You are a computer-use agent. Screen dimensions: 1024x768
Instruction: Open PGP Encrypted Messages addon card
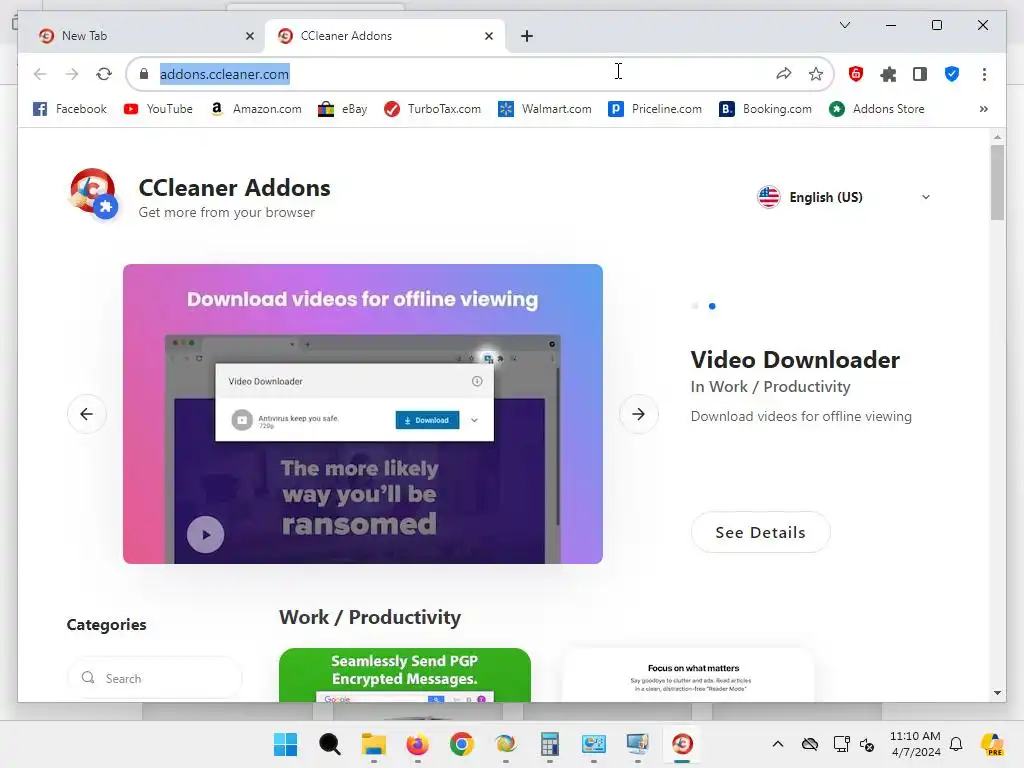click(x=405, y=675)
